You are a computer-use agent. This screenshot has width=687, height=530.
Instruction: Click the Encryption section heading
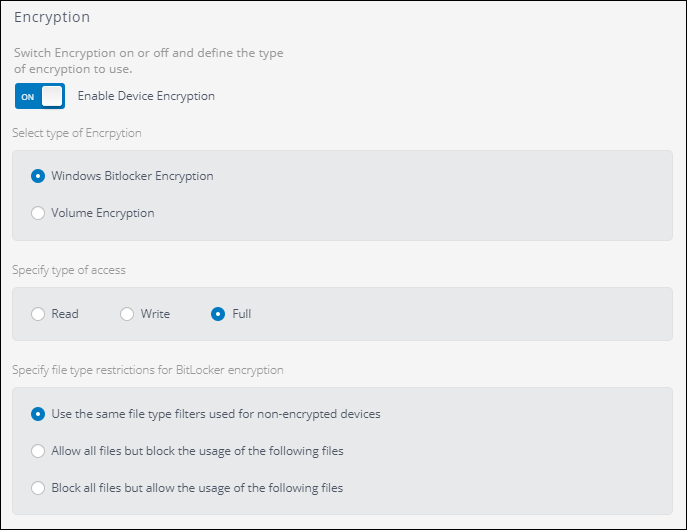click(52, 17)
